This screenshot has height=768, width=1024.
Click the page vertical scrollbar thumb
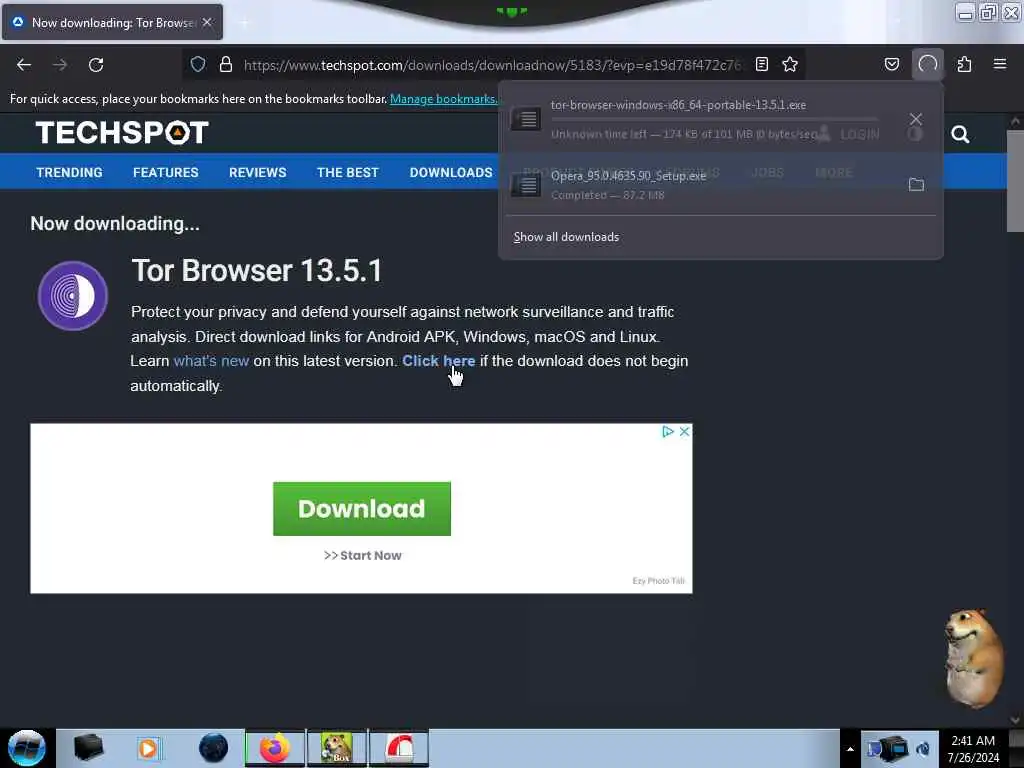1015,181
